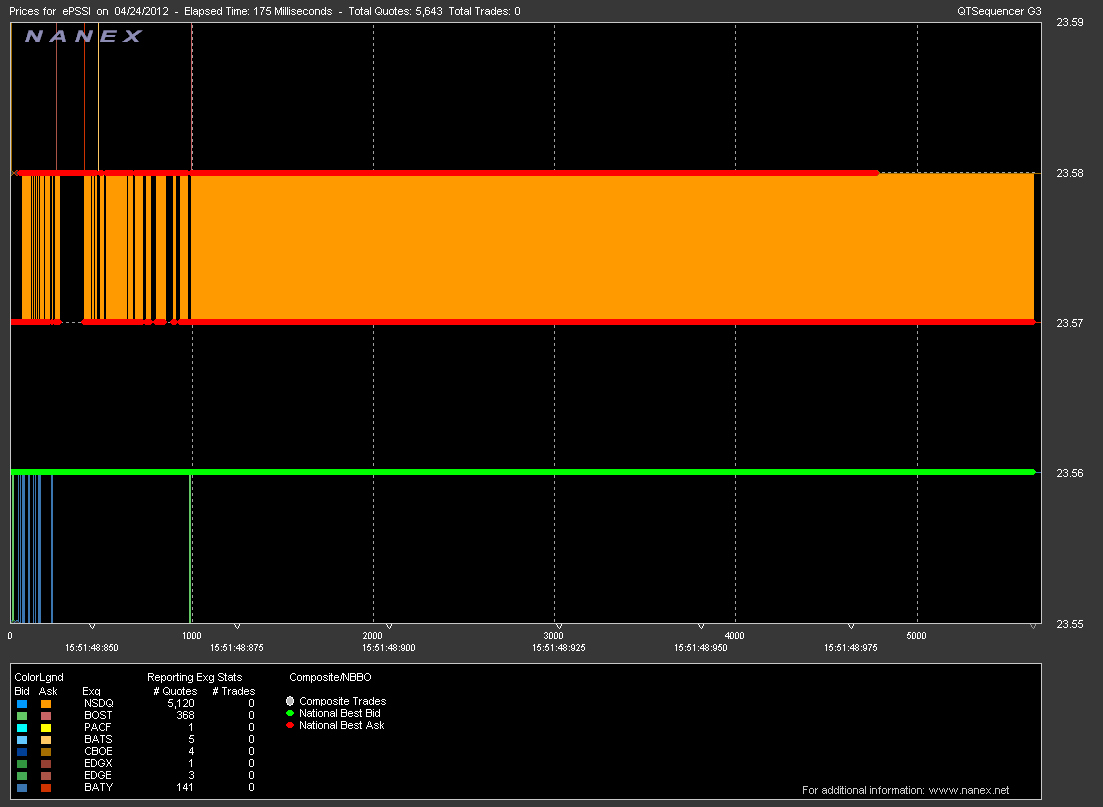Select the NSDQ ask color swatch

[46, 704]
